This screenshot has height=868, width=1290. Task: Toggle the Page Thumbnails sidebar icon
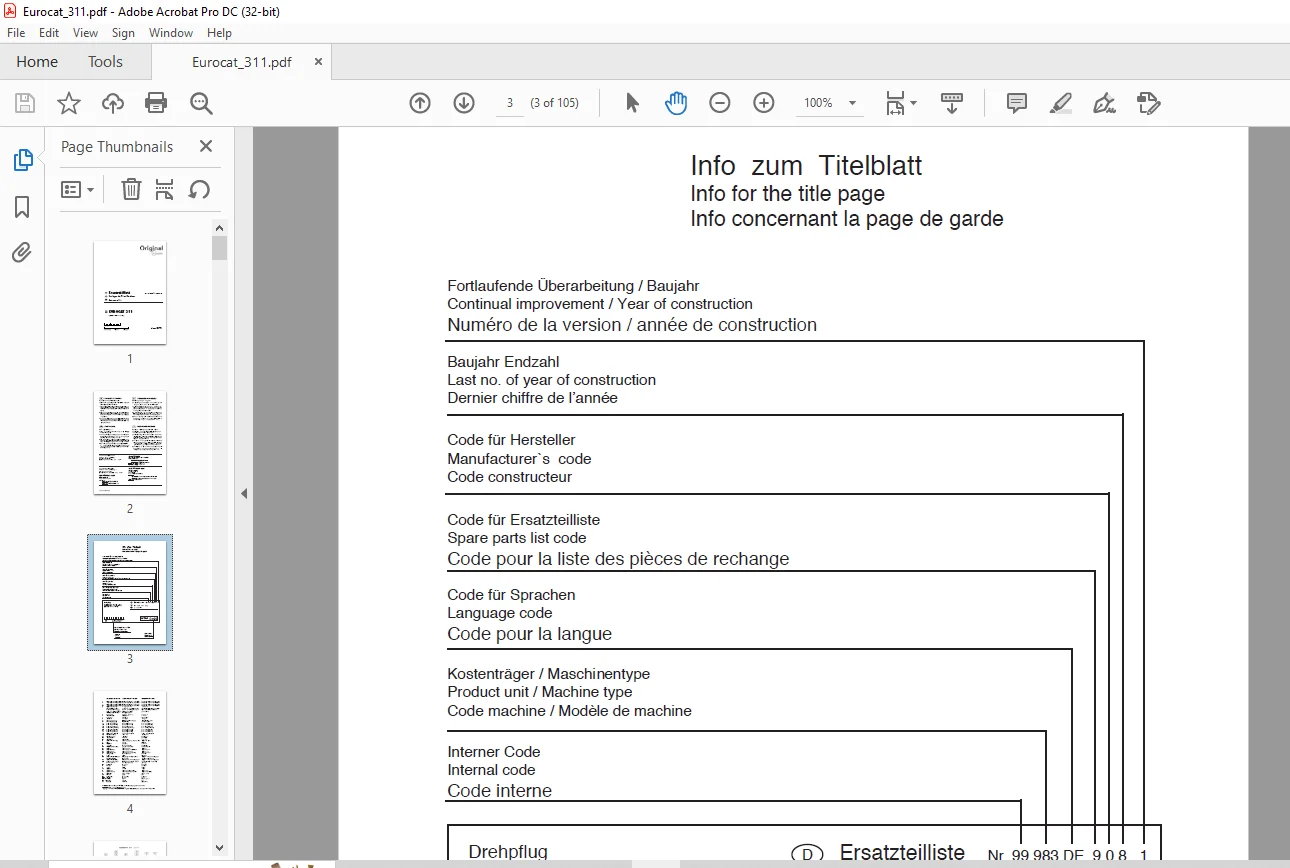pyautogui.click(x=22, y=160)
